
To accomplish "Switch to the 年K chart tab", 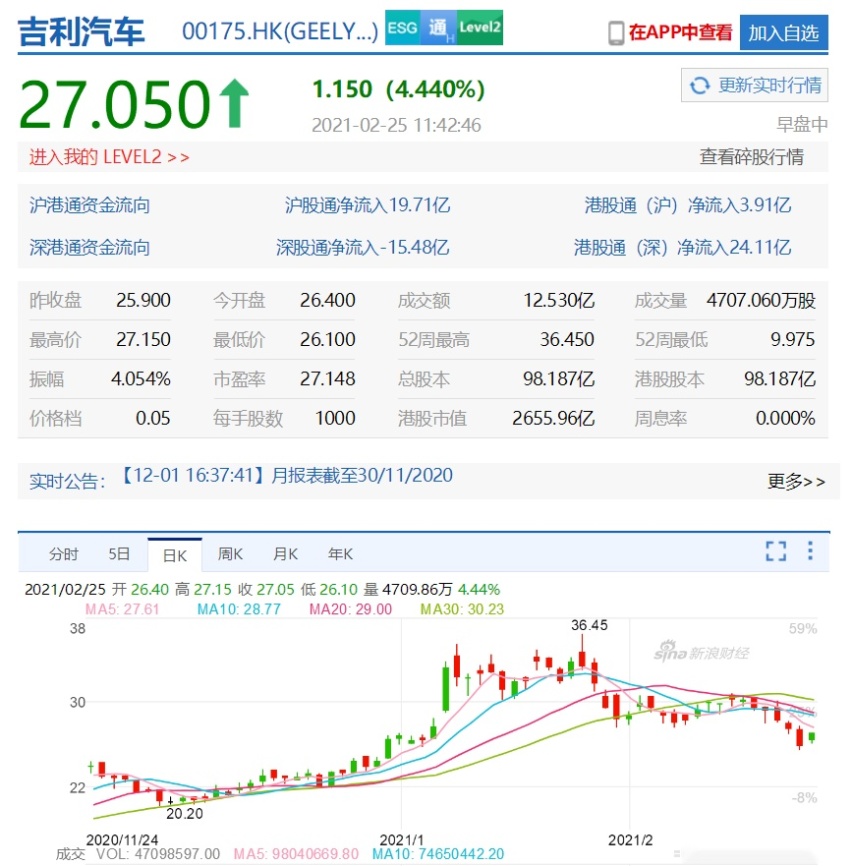I will click(340, 554).
